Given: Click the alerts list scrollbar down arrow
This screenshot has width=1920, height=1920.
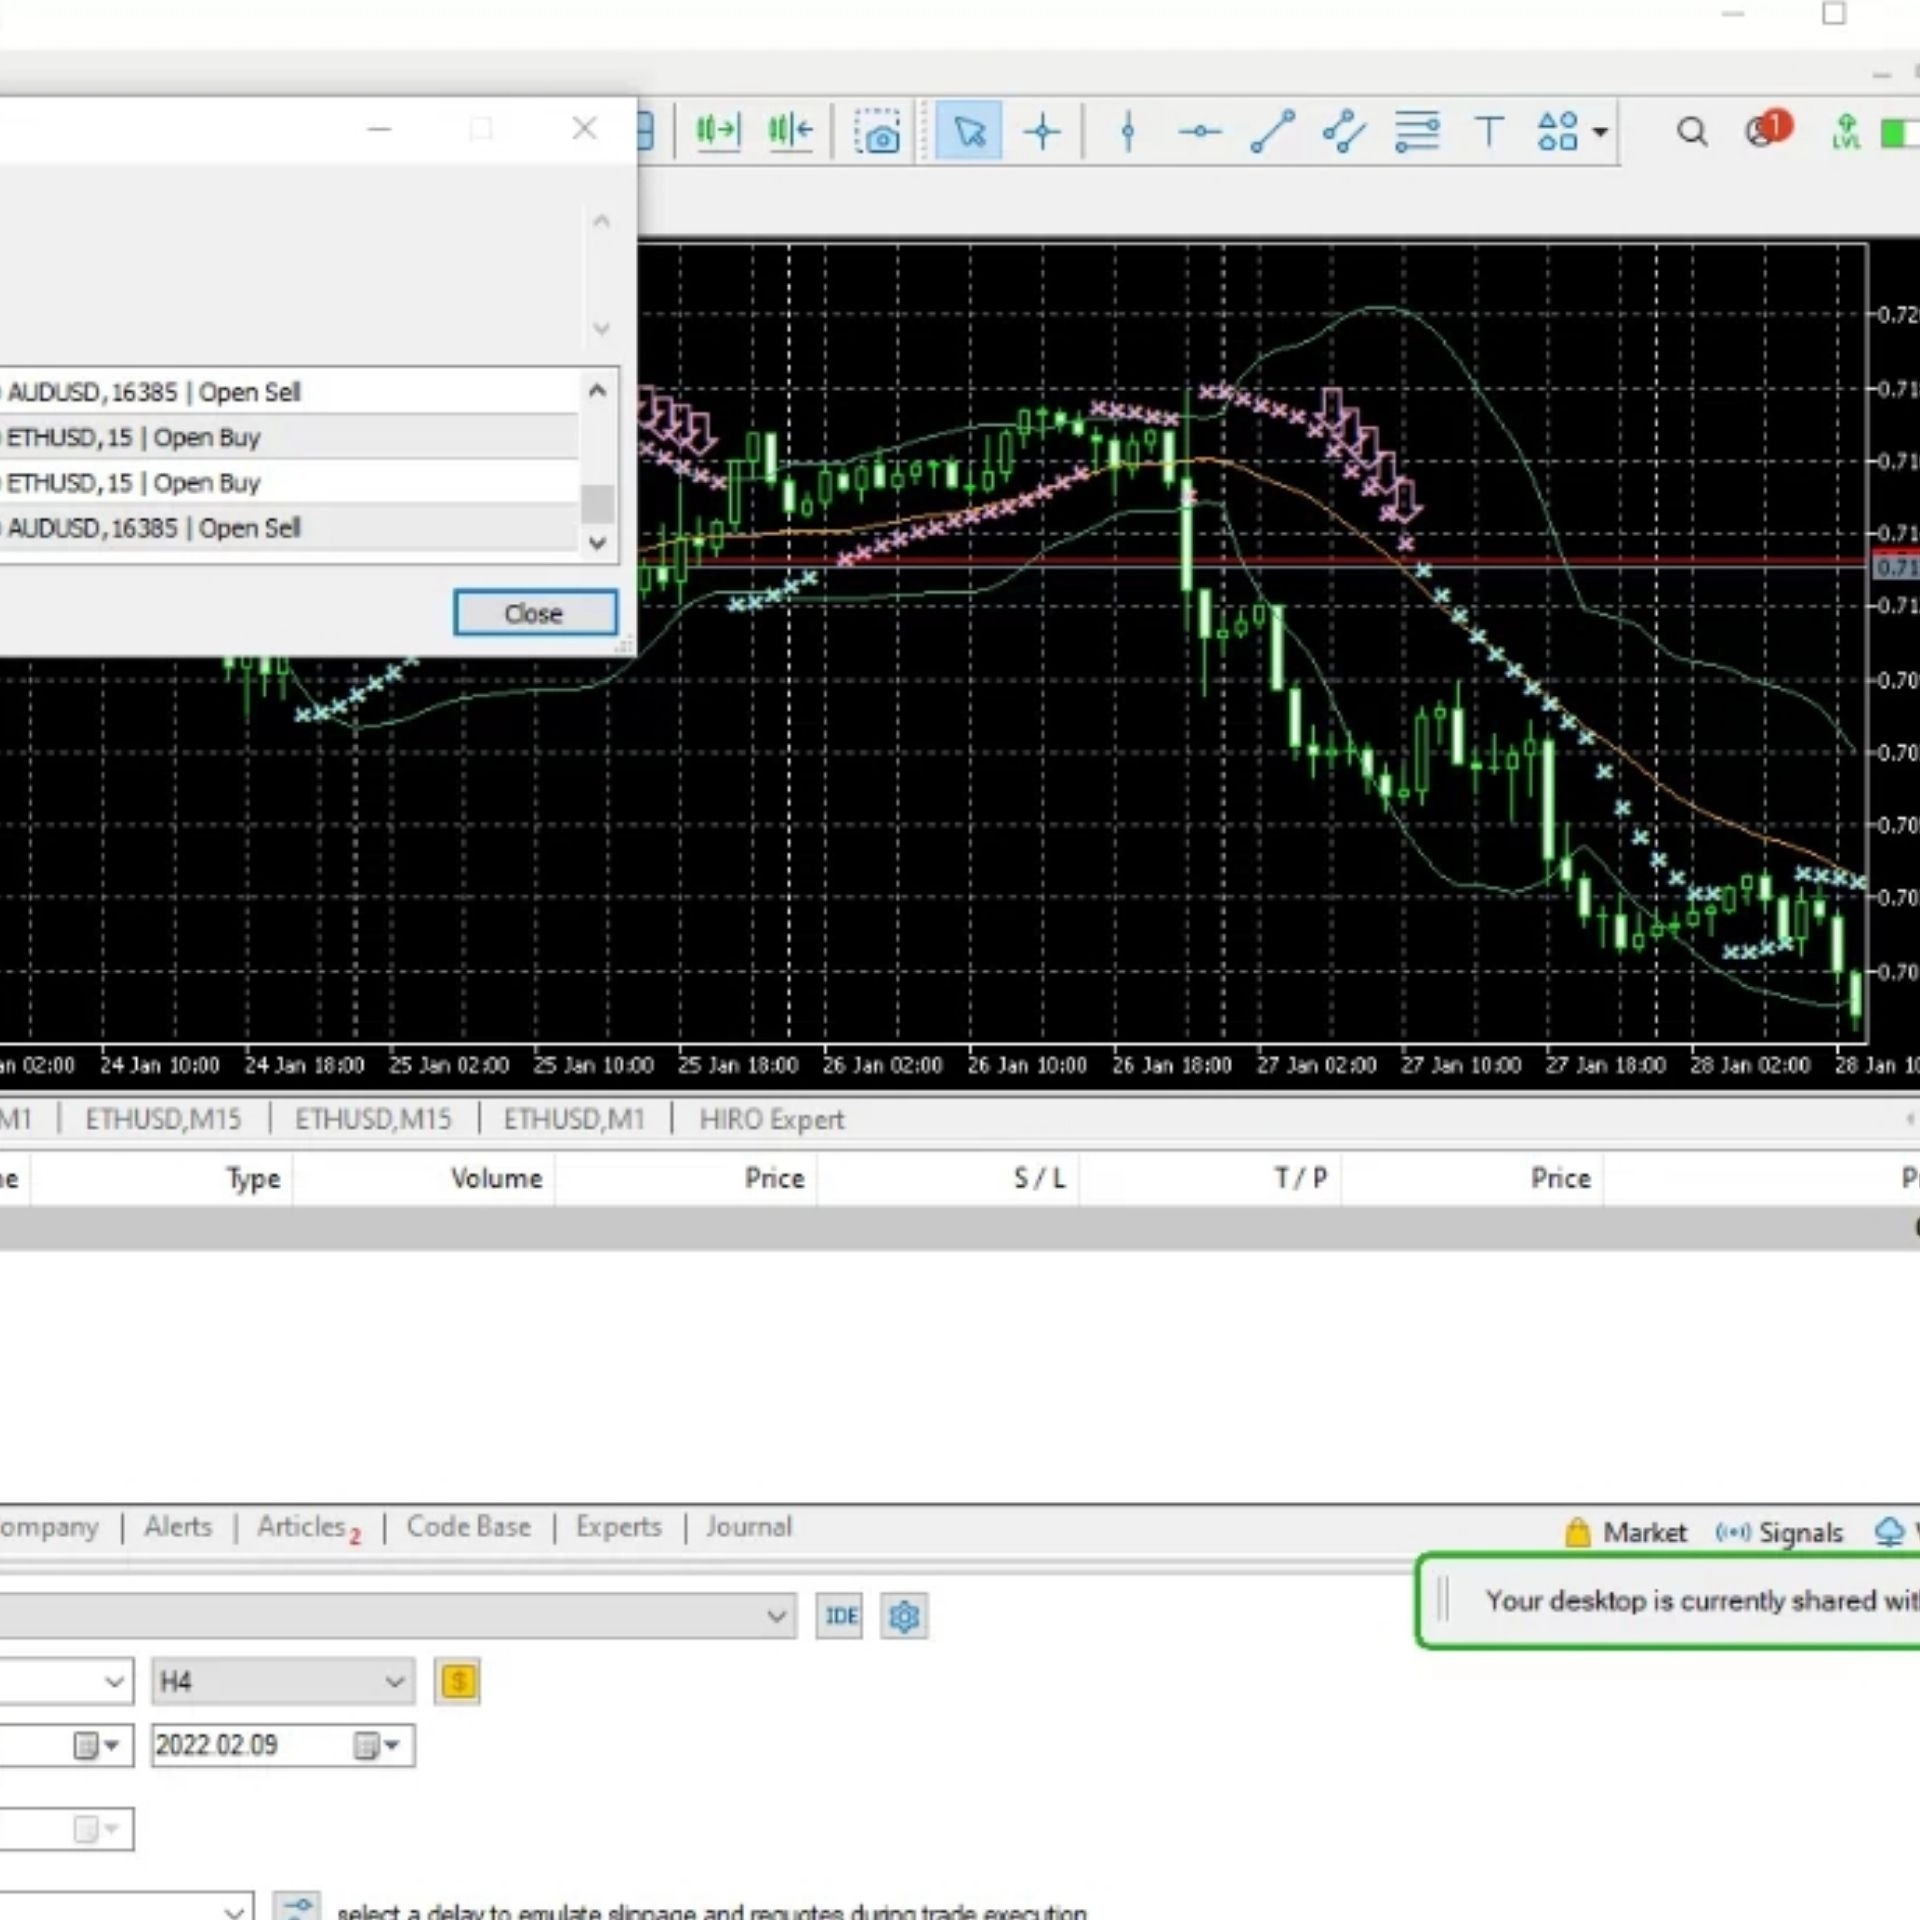Looking at the screenshot, I should [x=598, y=543].
